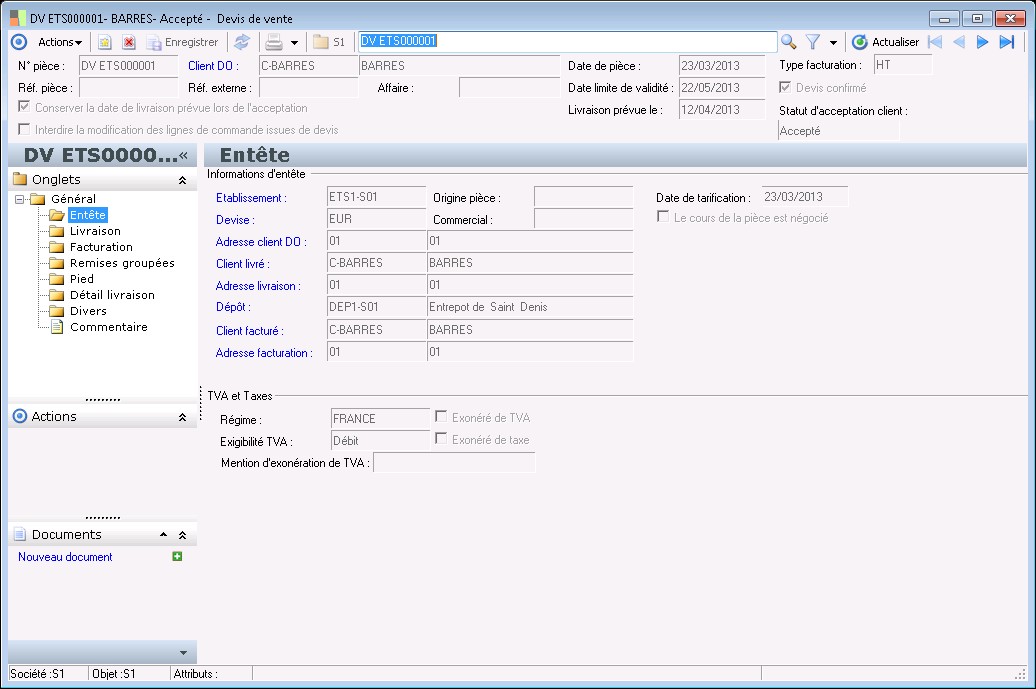
Task: Click the red delete icon in toolbar
Action: (x=128, y=42)
